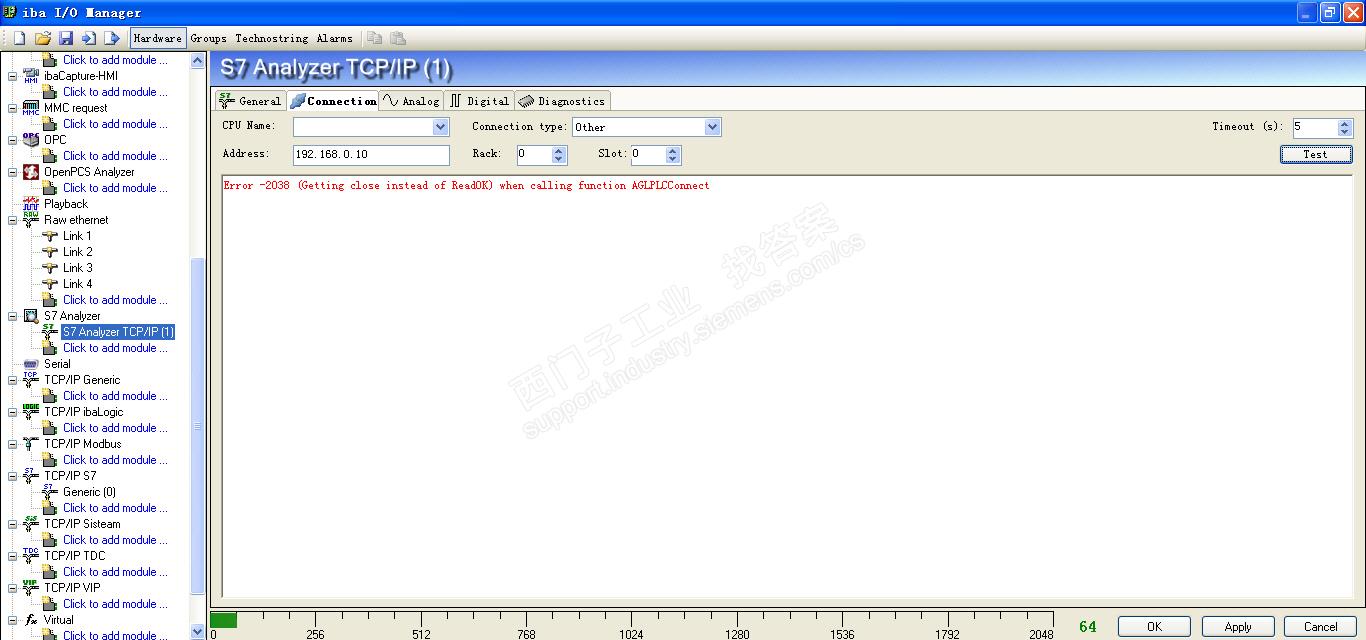Click the Slot stepper arrows

point(673,155)
